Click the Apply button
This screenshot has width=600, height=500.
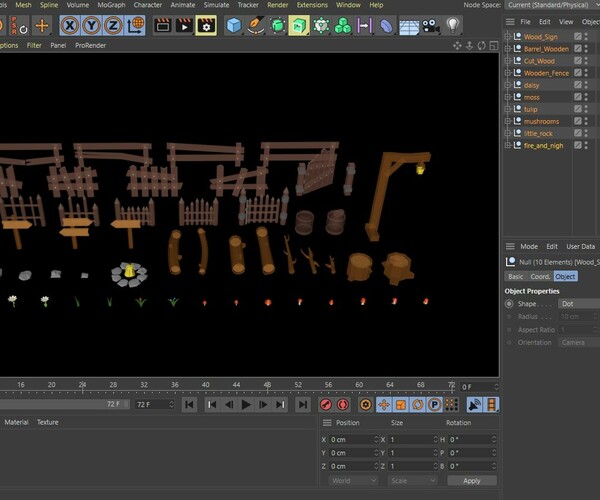(x=471, y=480)
